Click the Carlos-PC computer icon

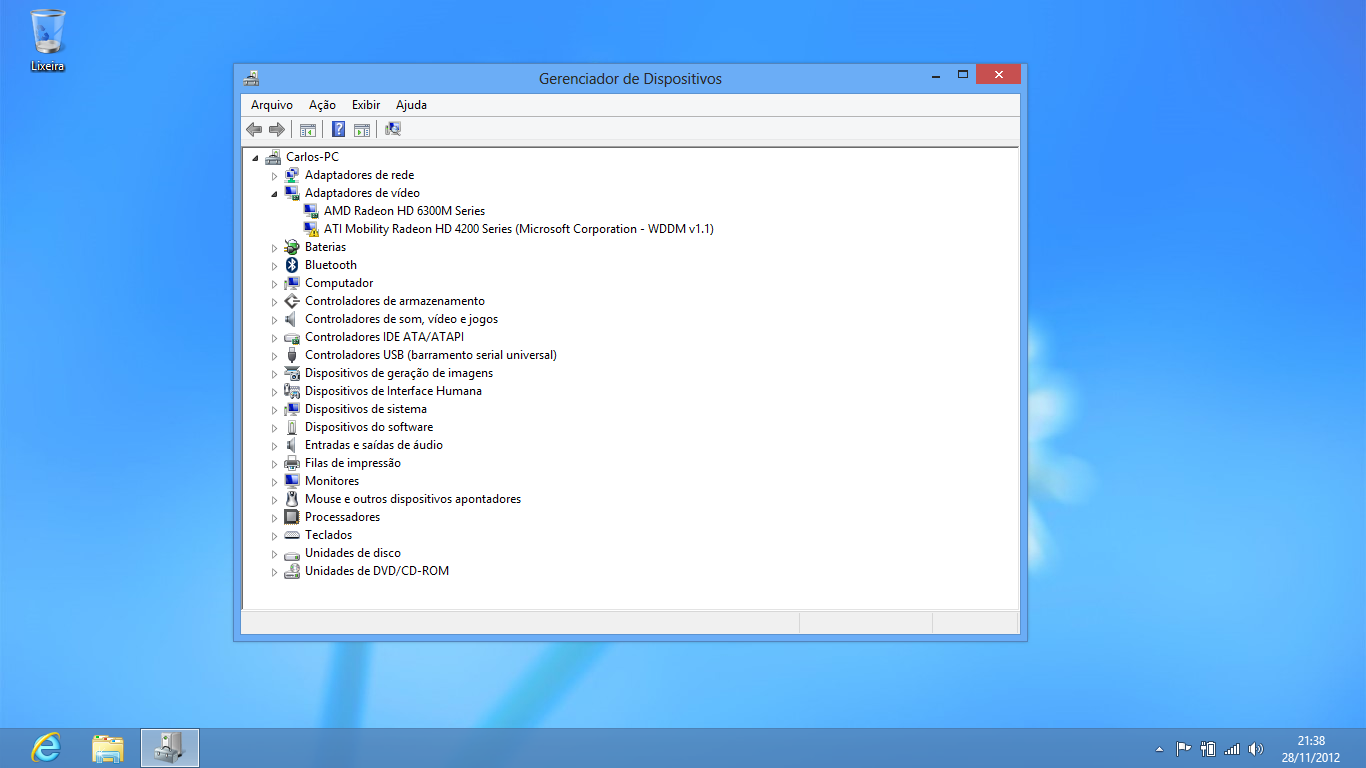(273, 157)
